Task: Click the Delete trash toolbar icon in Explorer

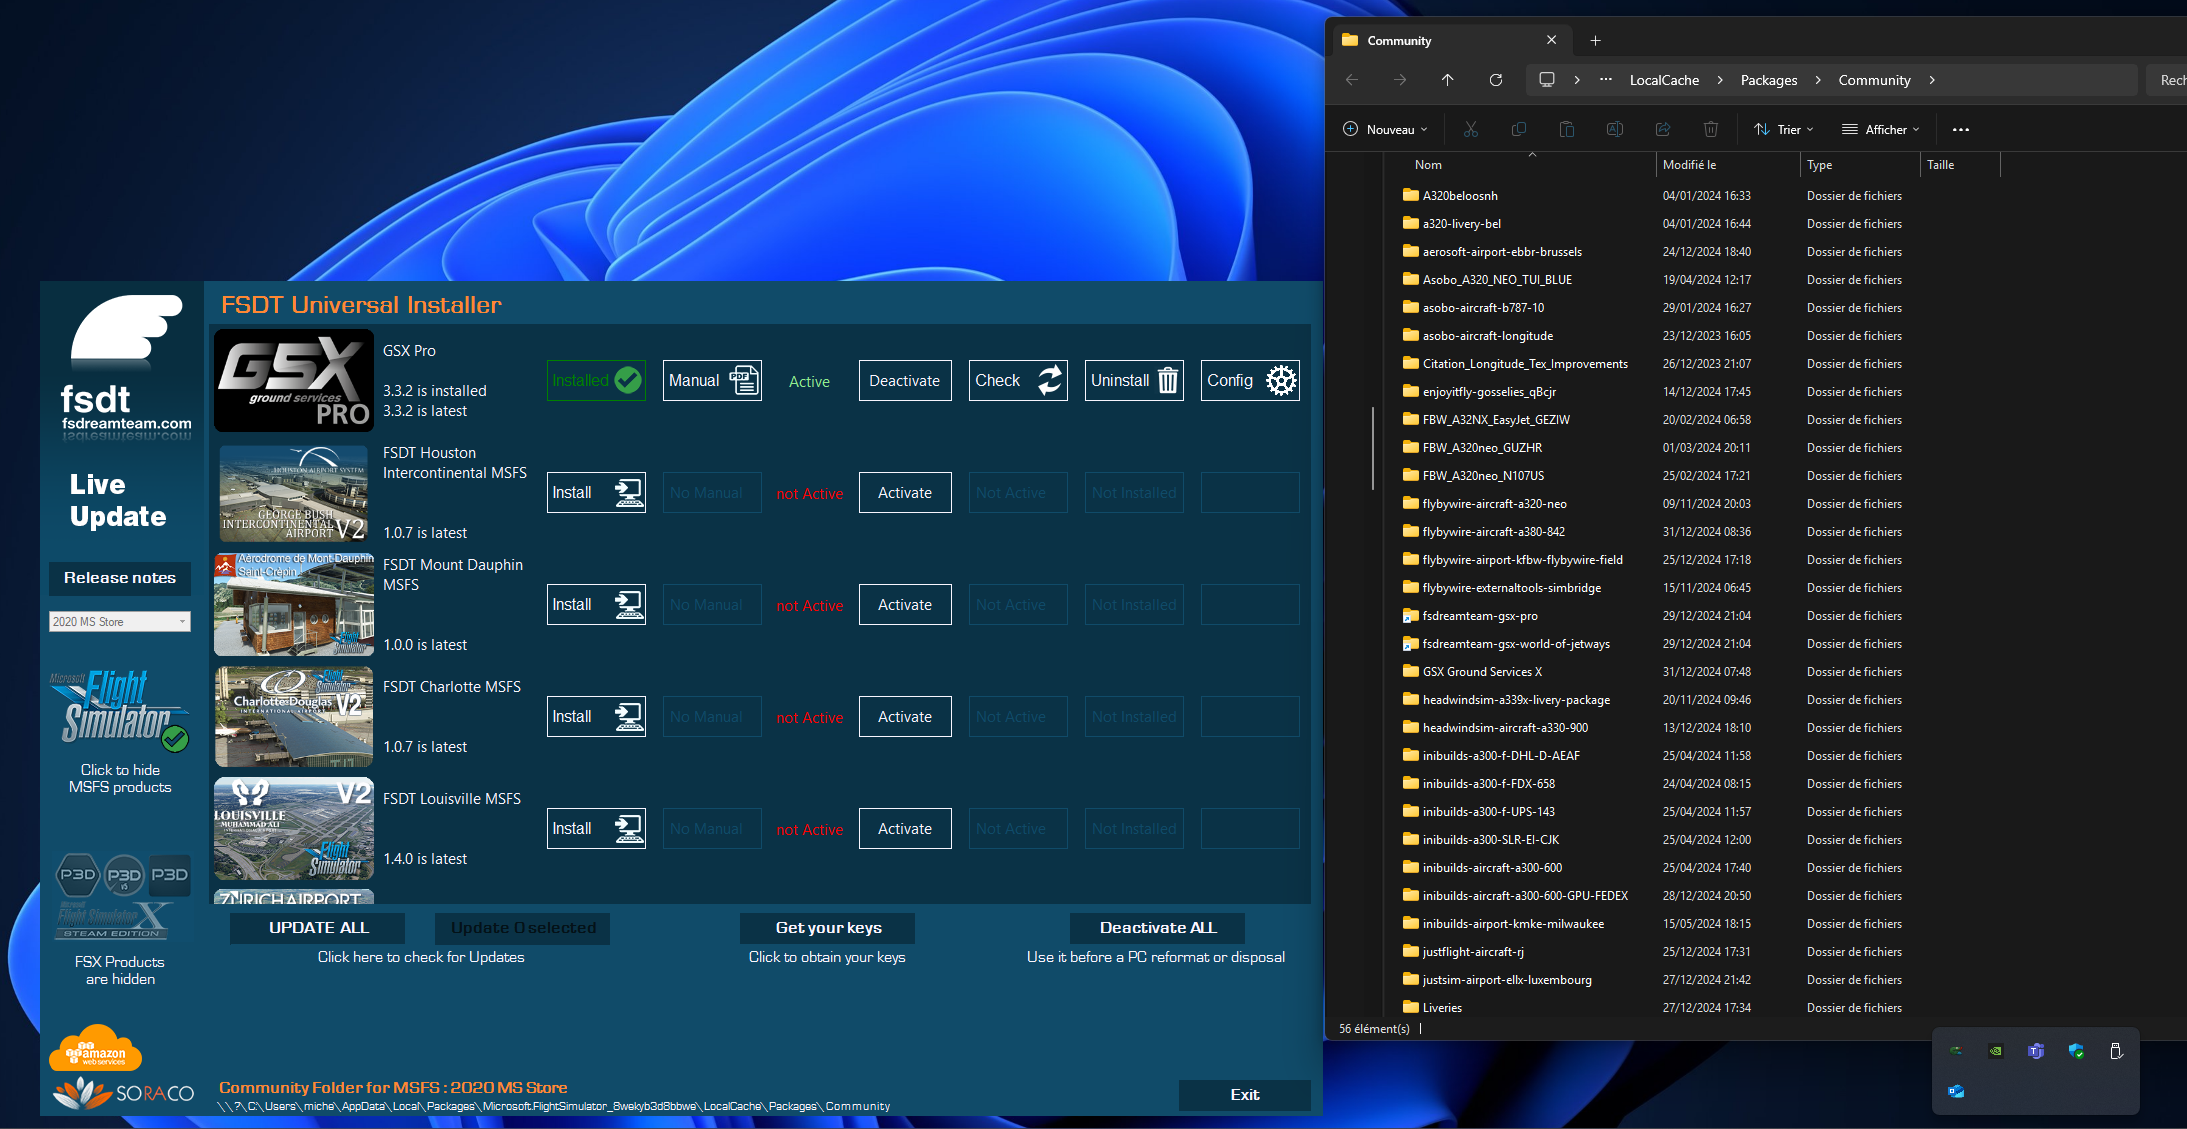Action: (x=1711, y=129)
